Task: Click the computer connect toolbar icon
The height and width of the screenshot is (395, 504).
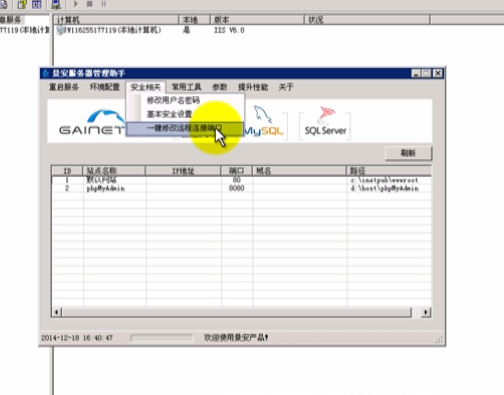Action: click(x=56, y=4)
